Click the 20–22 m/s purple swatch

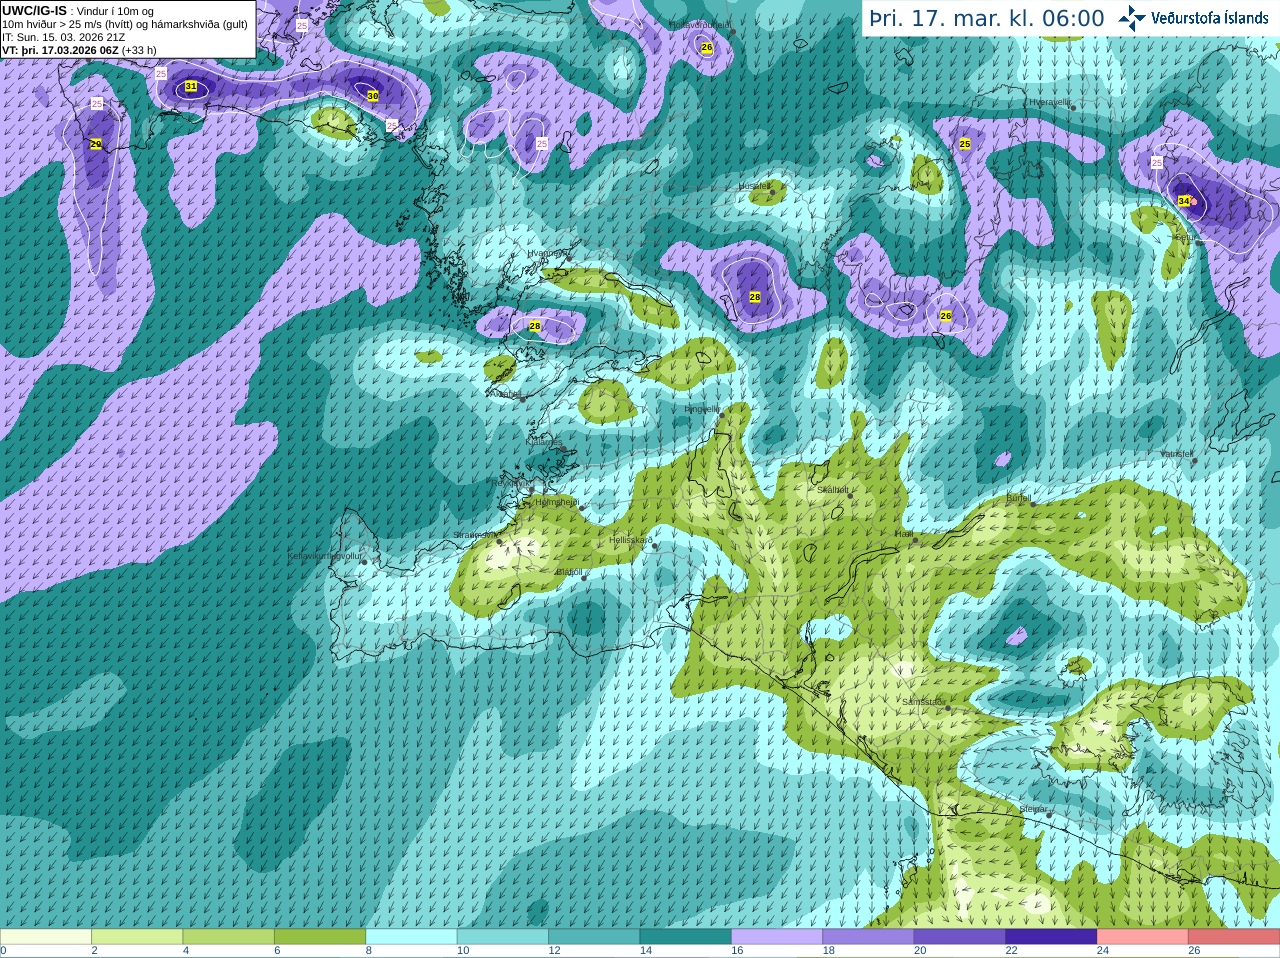tap(960, 936)
